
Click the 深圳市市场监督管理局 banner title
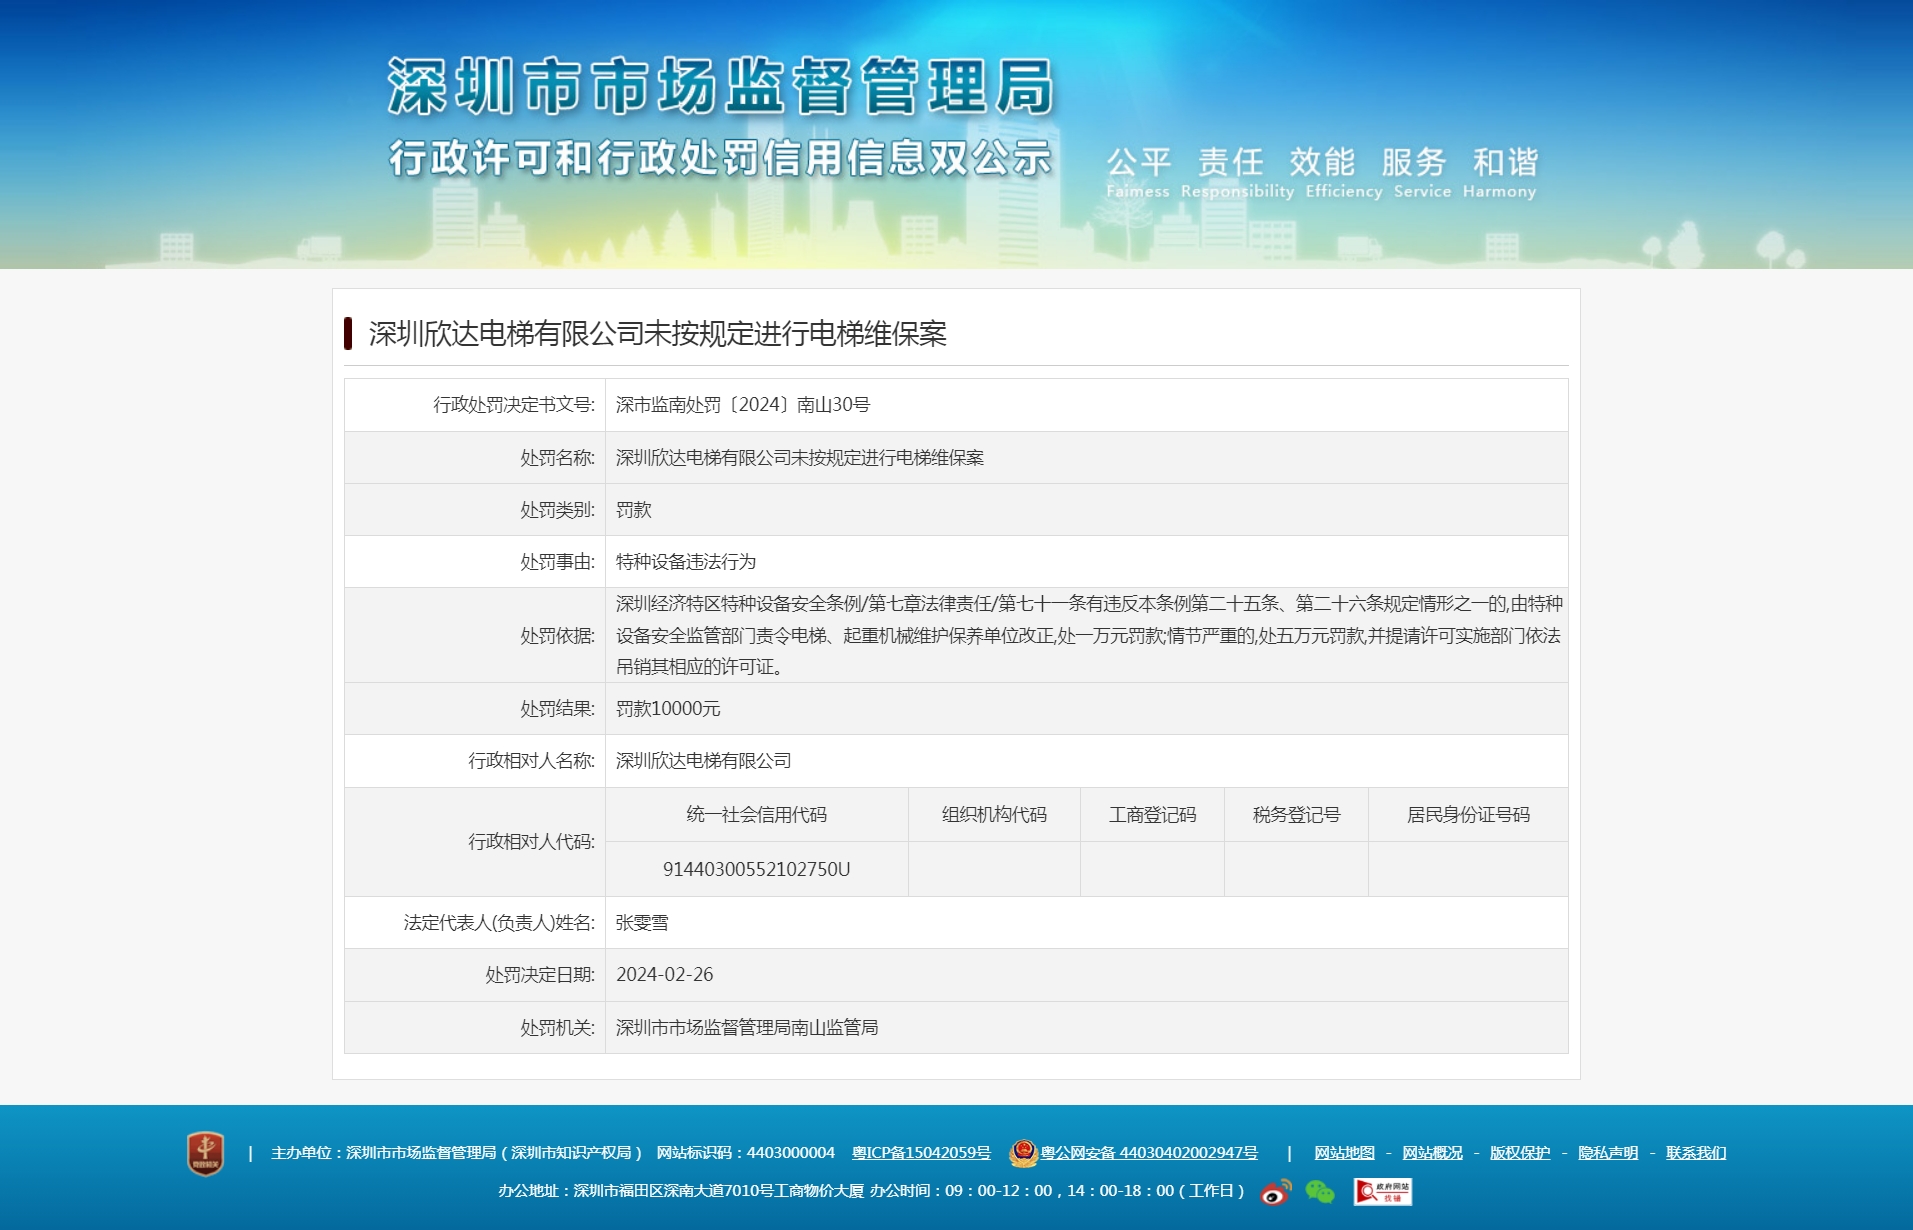(x=720, y=86)
